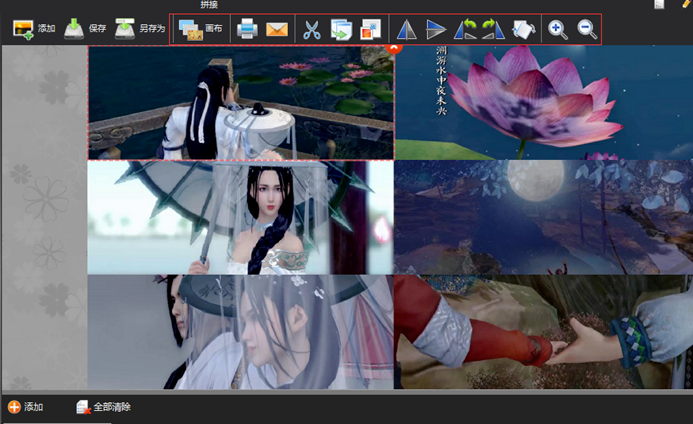Screen dimensions: 693x424
Task: Select the woman with umbrella image
Action: tap(240, 217)
